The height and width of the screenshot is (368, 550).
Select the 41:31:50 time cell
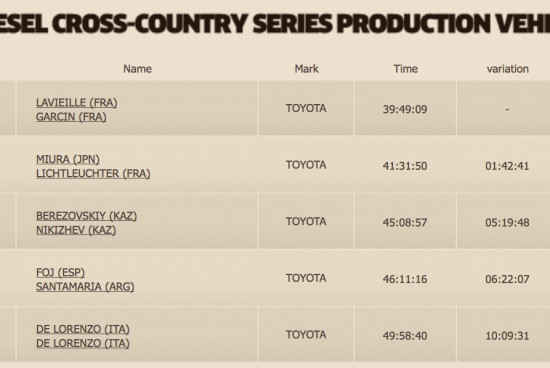coord(405,166)
